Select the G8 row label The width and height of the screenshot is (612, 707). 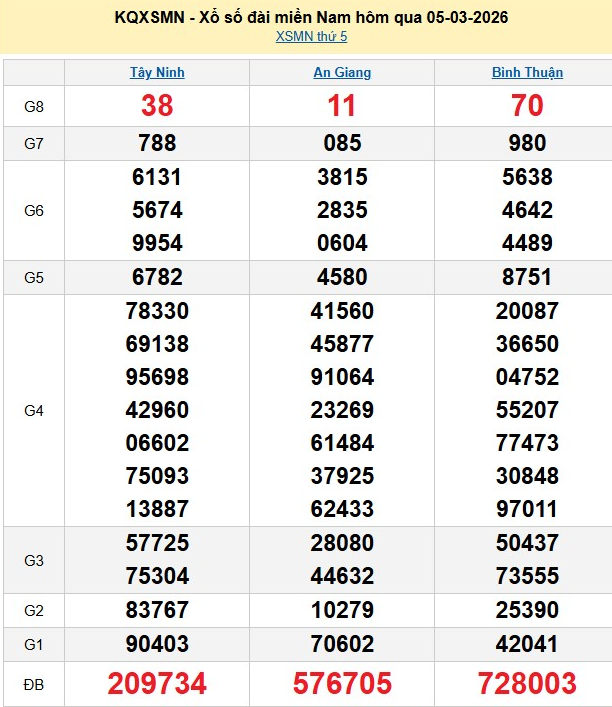coord(33,106)
